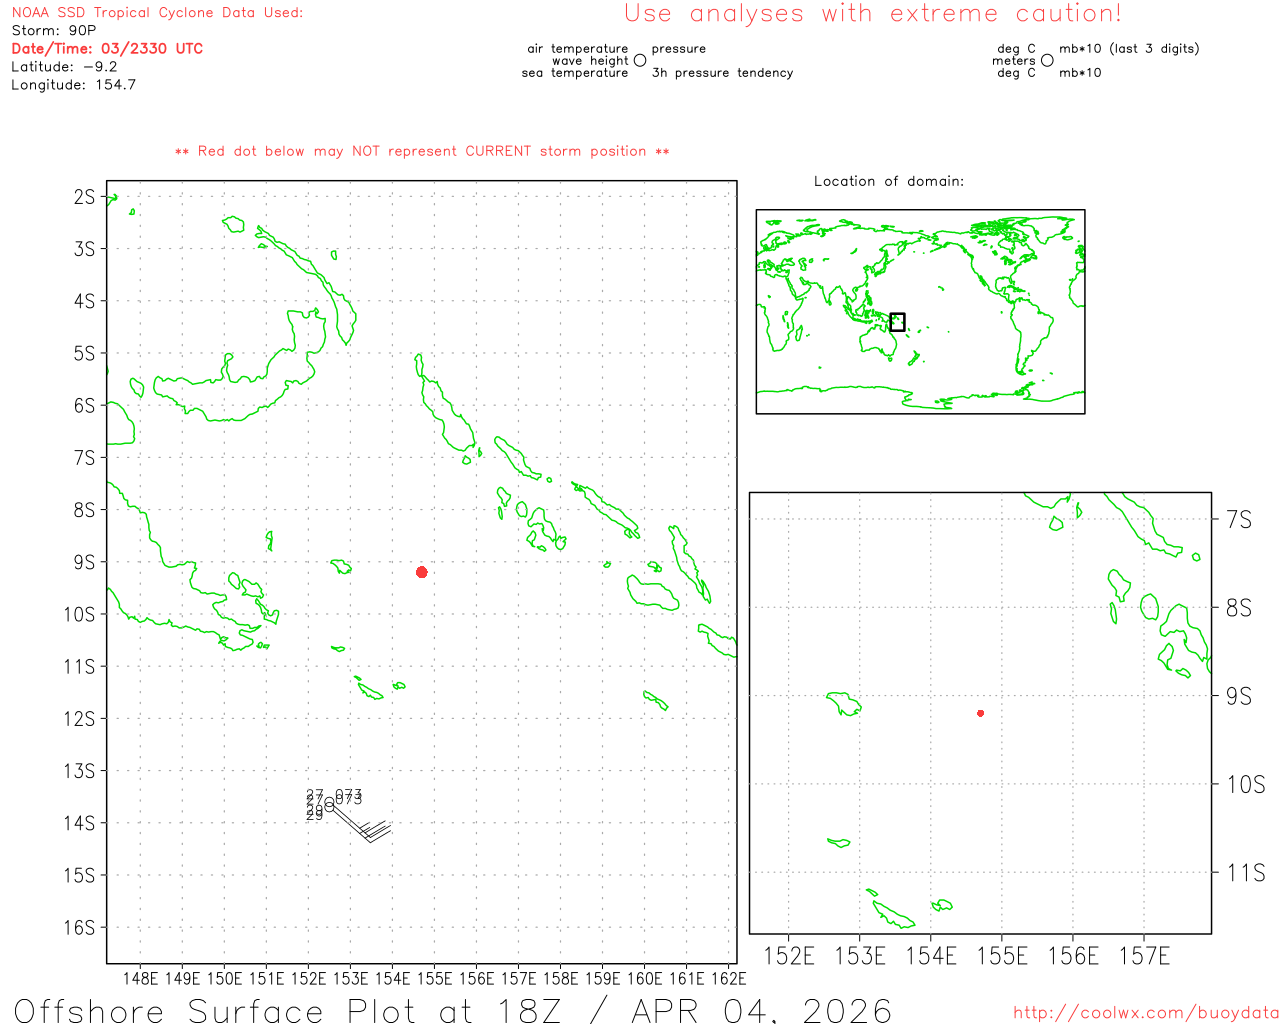
Task: Select the Storm: 90P label
Action: (x=54, y=31)
